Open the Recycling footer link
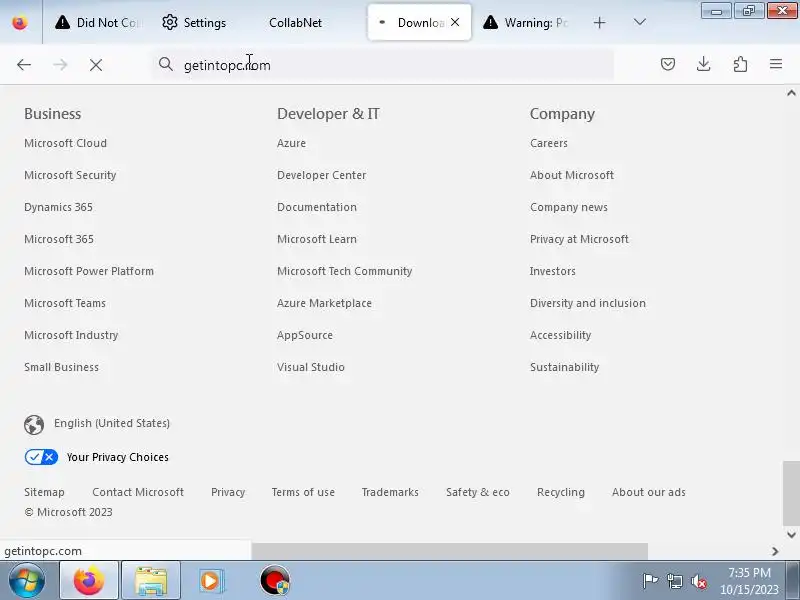This screenshot has height=600, width=800. pyautogui.click(x=561, y=492)
